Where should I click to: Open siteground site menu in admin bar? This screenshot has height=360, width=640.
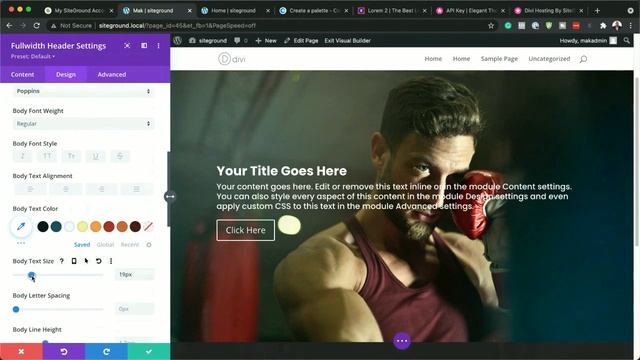pos(208,40)
